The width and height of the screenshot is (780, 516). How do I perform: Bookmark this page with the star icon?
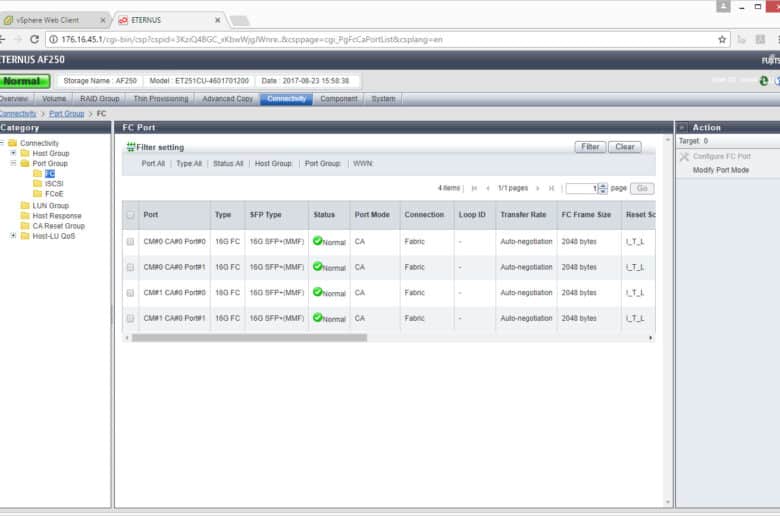(722, 39)
